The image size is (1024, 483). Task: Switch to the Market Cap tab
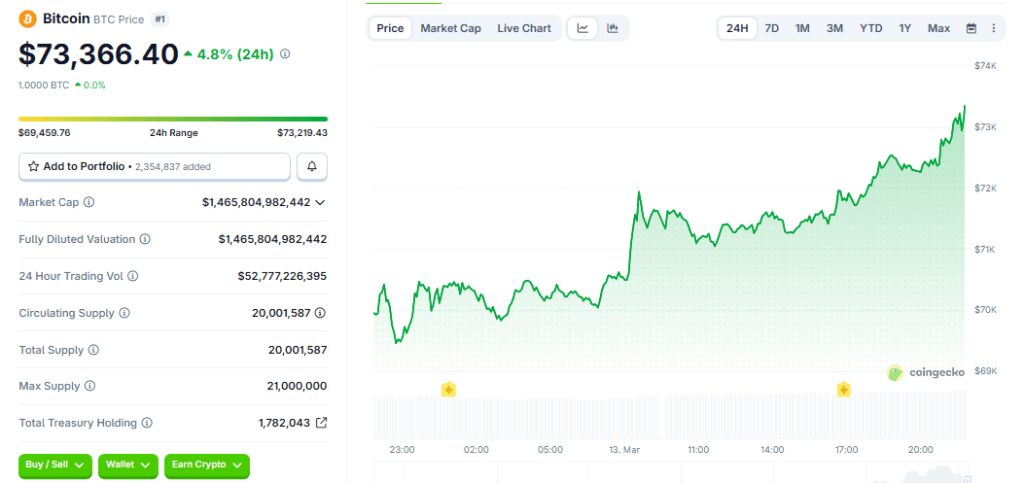[450, 28]
